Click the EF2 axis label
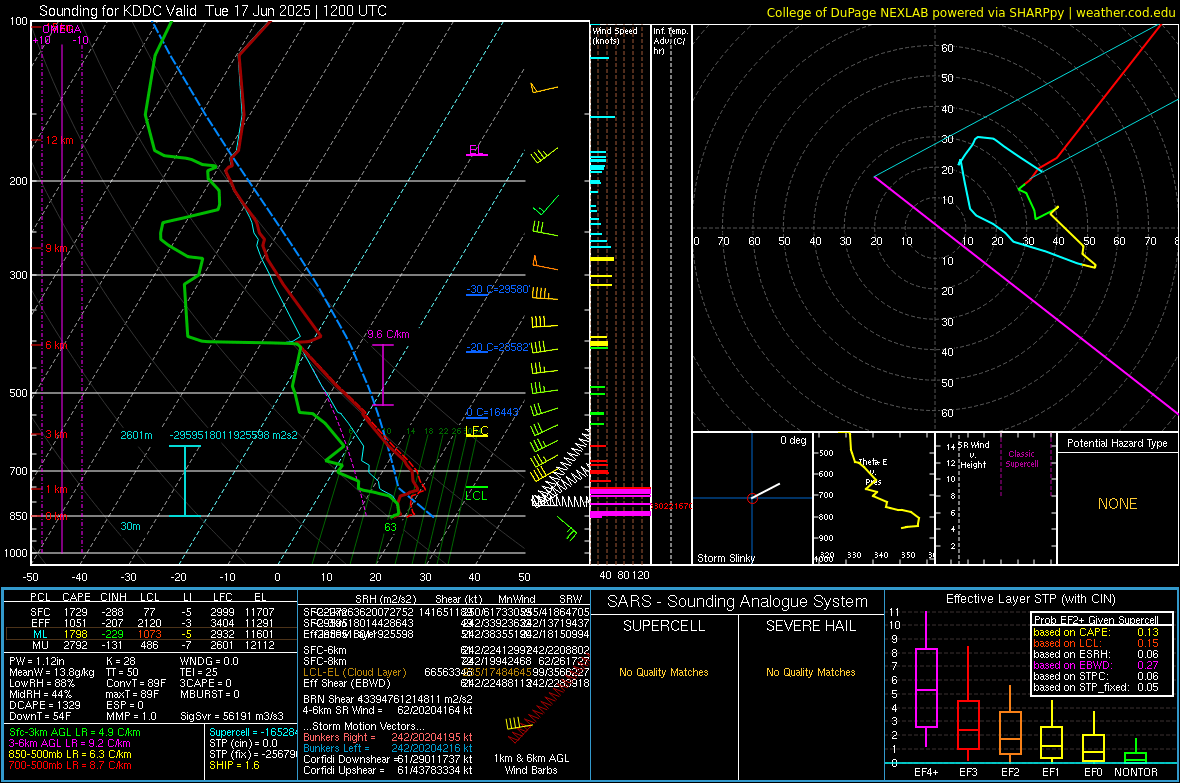The width and height of the screenshot is (1180, 783). pyautogui.click(x=1009, y=772)
